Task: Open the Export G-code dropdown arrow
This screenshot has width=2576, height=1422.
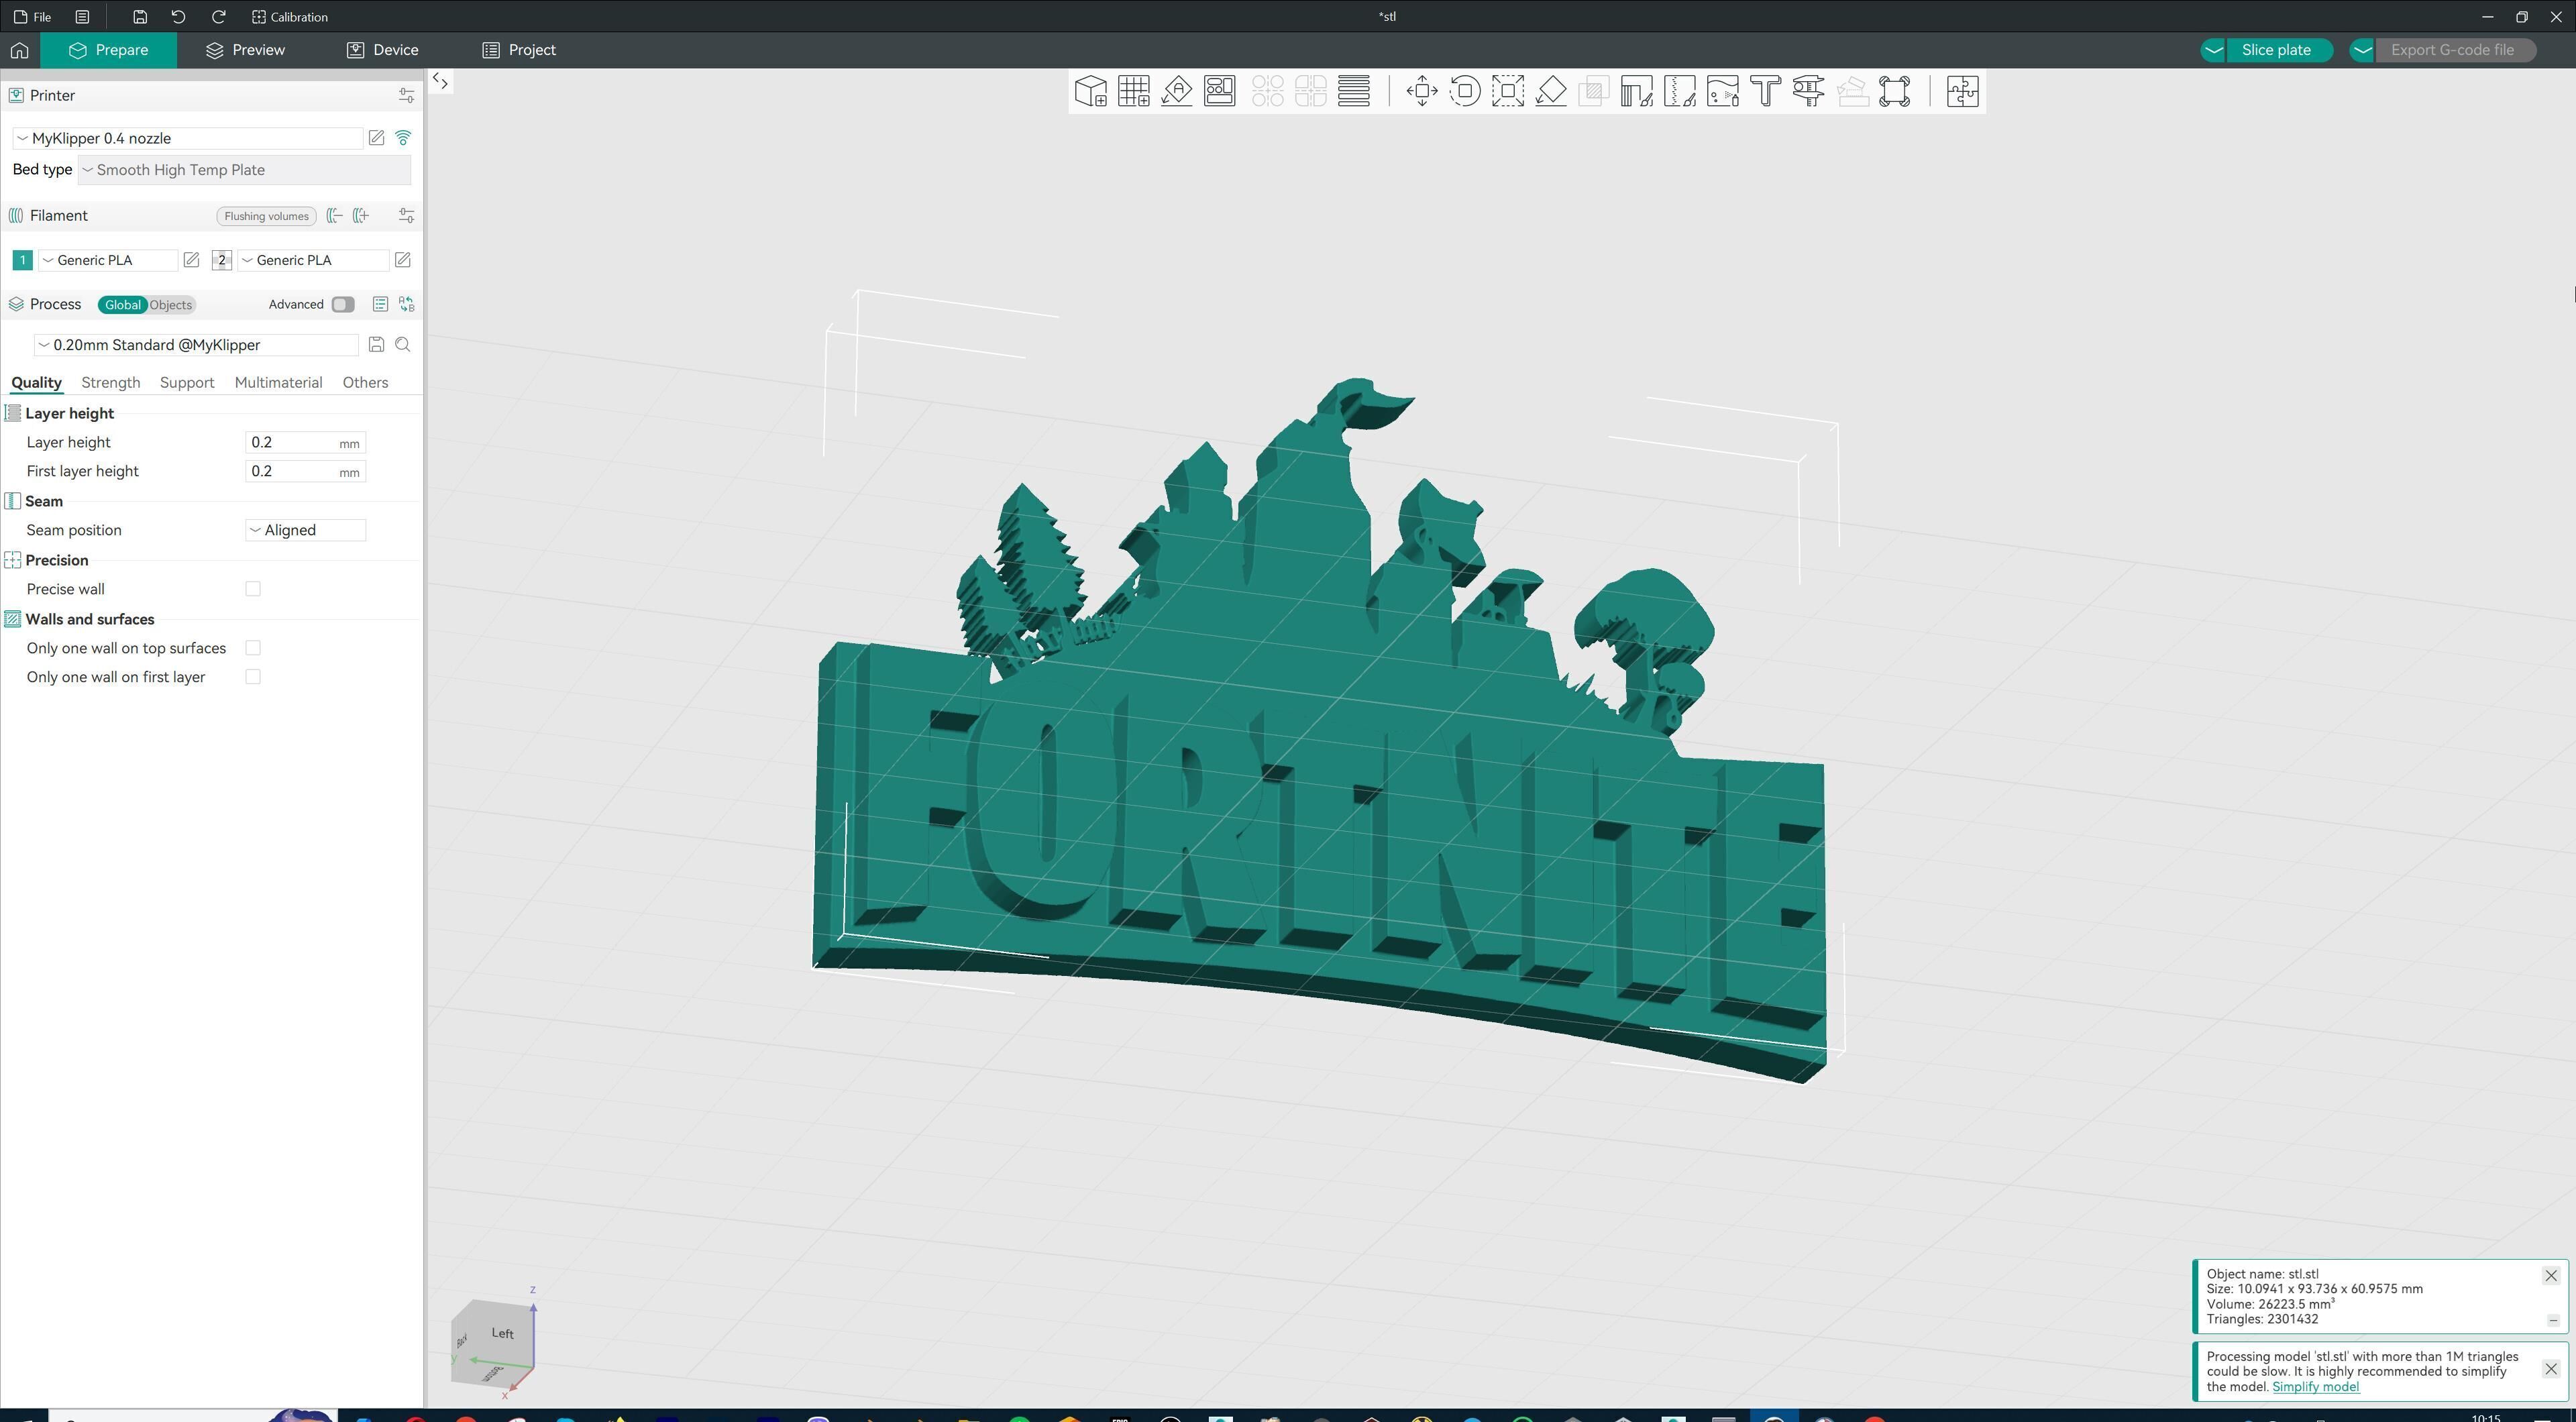Action: coord(2362,50)
